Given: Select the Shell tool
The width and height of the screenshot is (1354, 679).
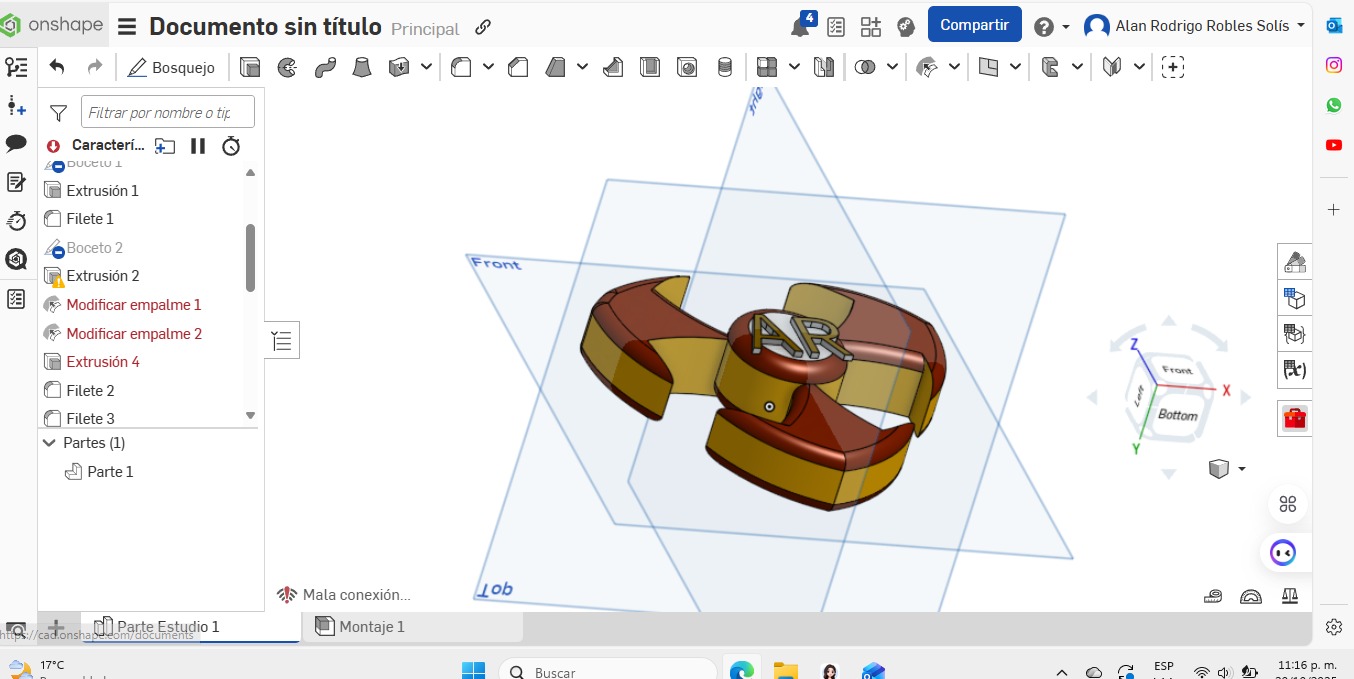Looking at the screenshot, I should tap(650, 67).
